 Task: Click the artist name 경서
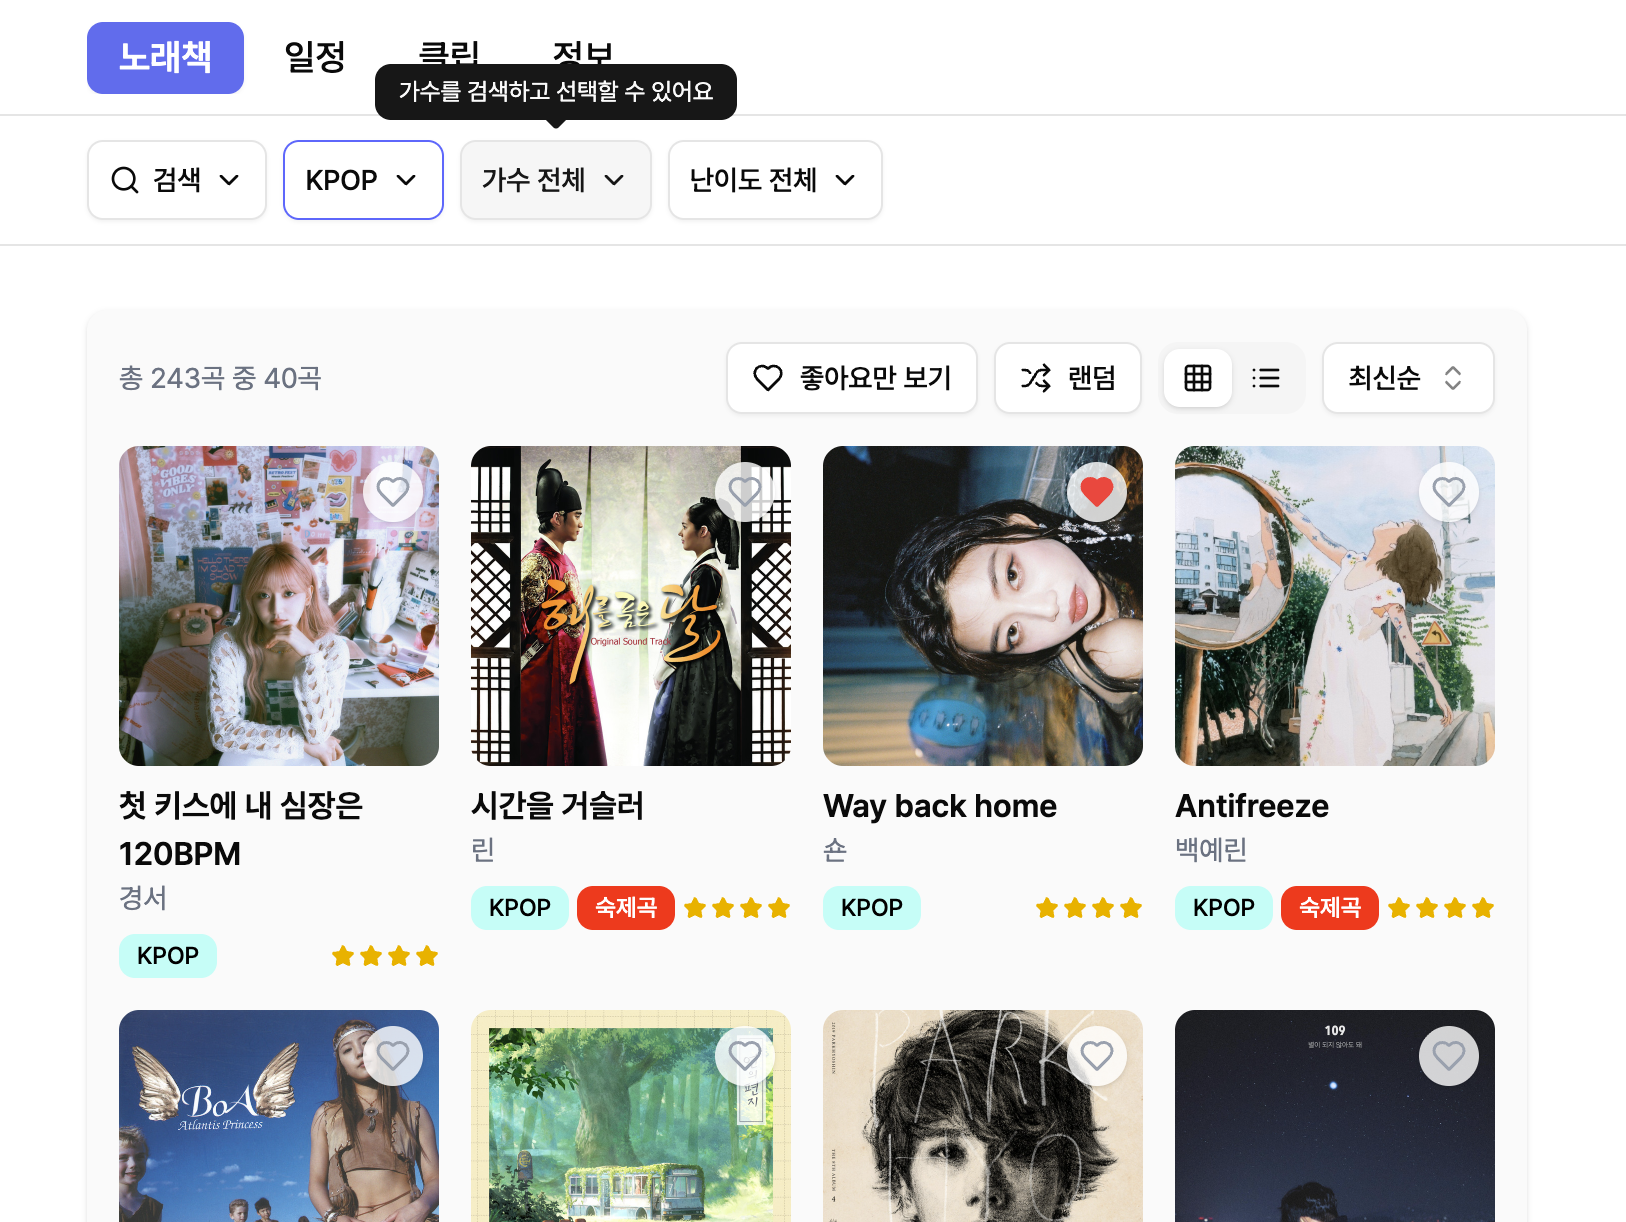pos(143,898)
